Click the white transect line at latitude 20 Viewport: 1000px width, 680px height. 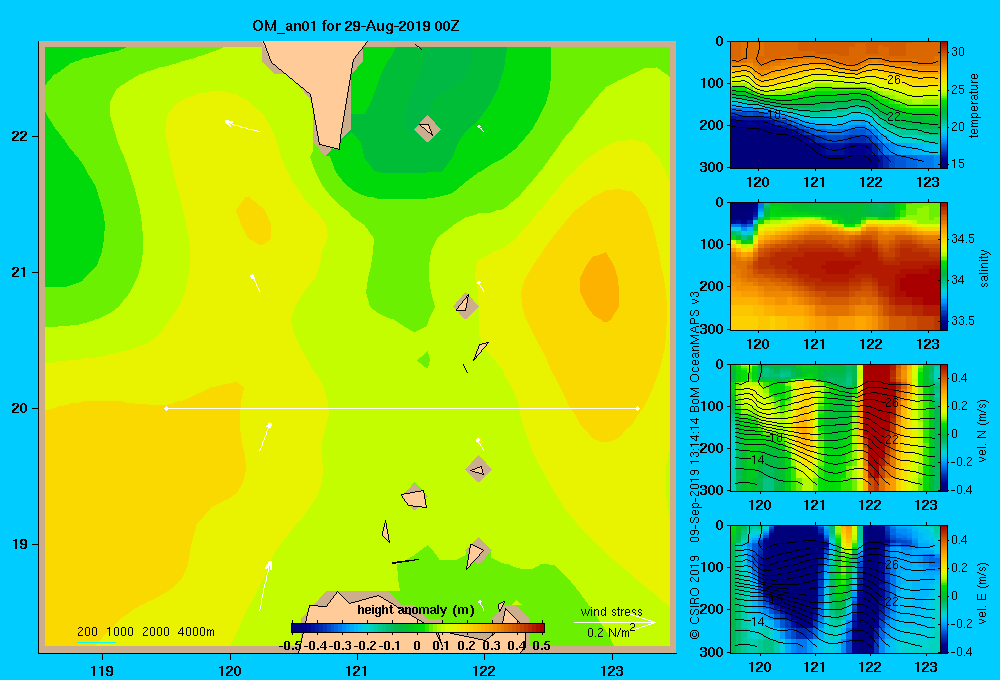pos(402,408)
